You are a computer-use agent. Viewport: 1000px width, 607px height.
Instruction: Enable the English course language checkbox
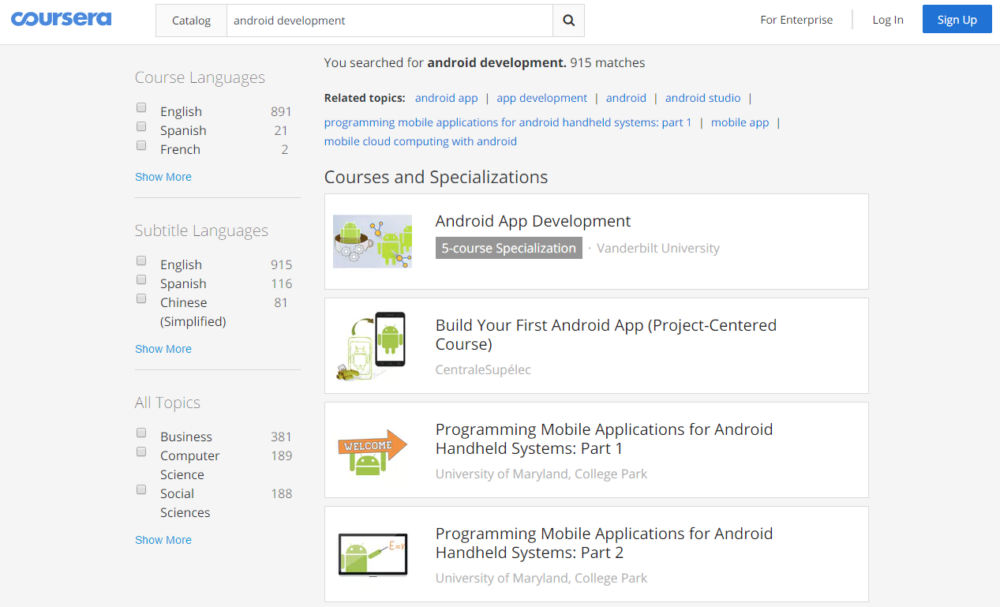[x=141, y=108]
